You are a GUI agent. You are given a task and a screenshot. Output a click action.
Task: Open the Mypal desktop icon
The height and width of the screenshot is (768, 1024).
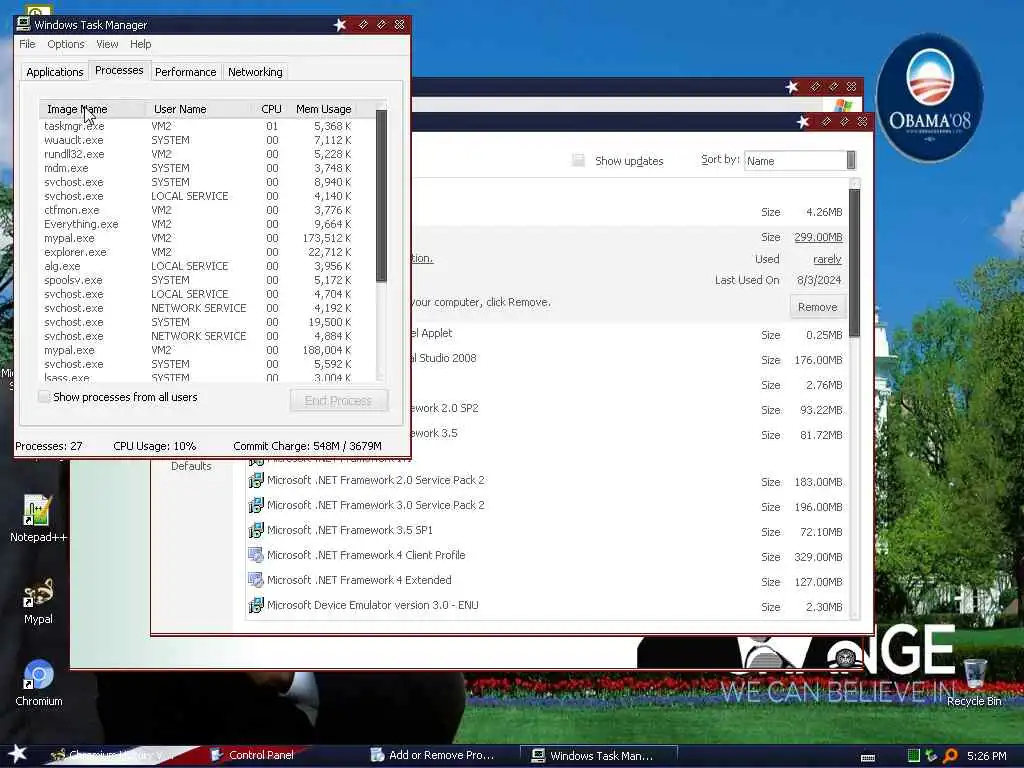click(x=38, y=601)
